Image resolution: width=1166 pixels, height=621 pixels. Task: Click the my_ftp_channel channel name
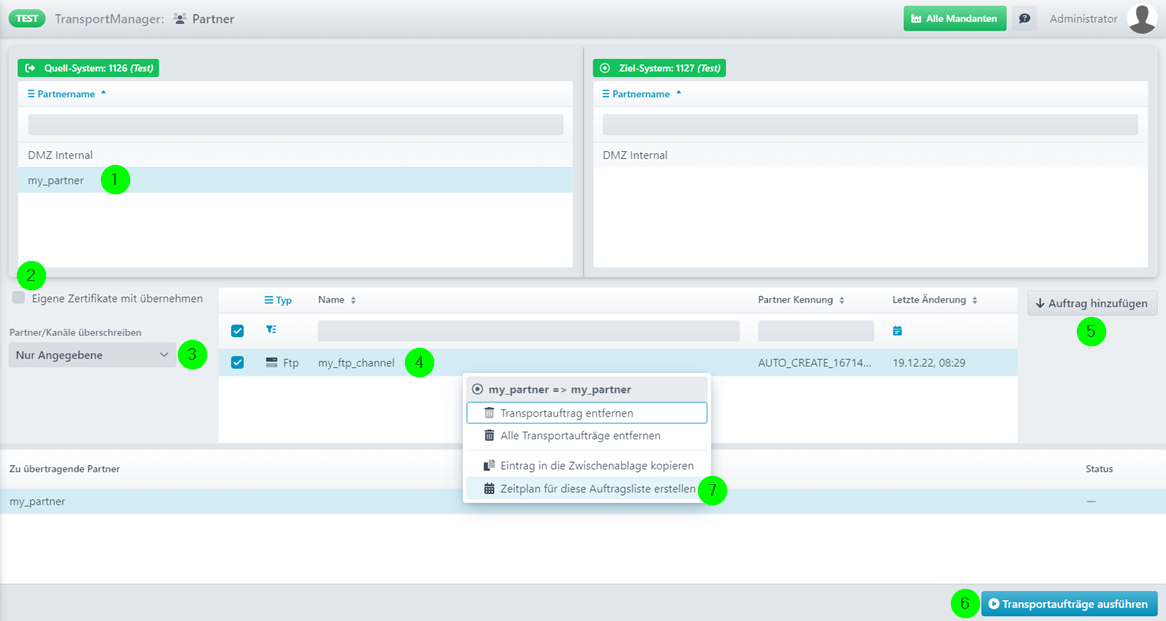[x=356, y=363]
